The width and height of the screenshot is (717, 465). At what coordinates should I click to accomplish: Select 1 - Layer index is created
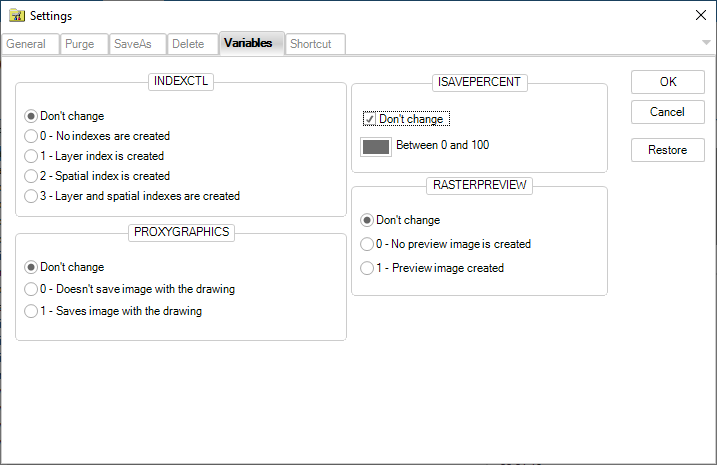coord(32,156)
